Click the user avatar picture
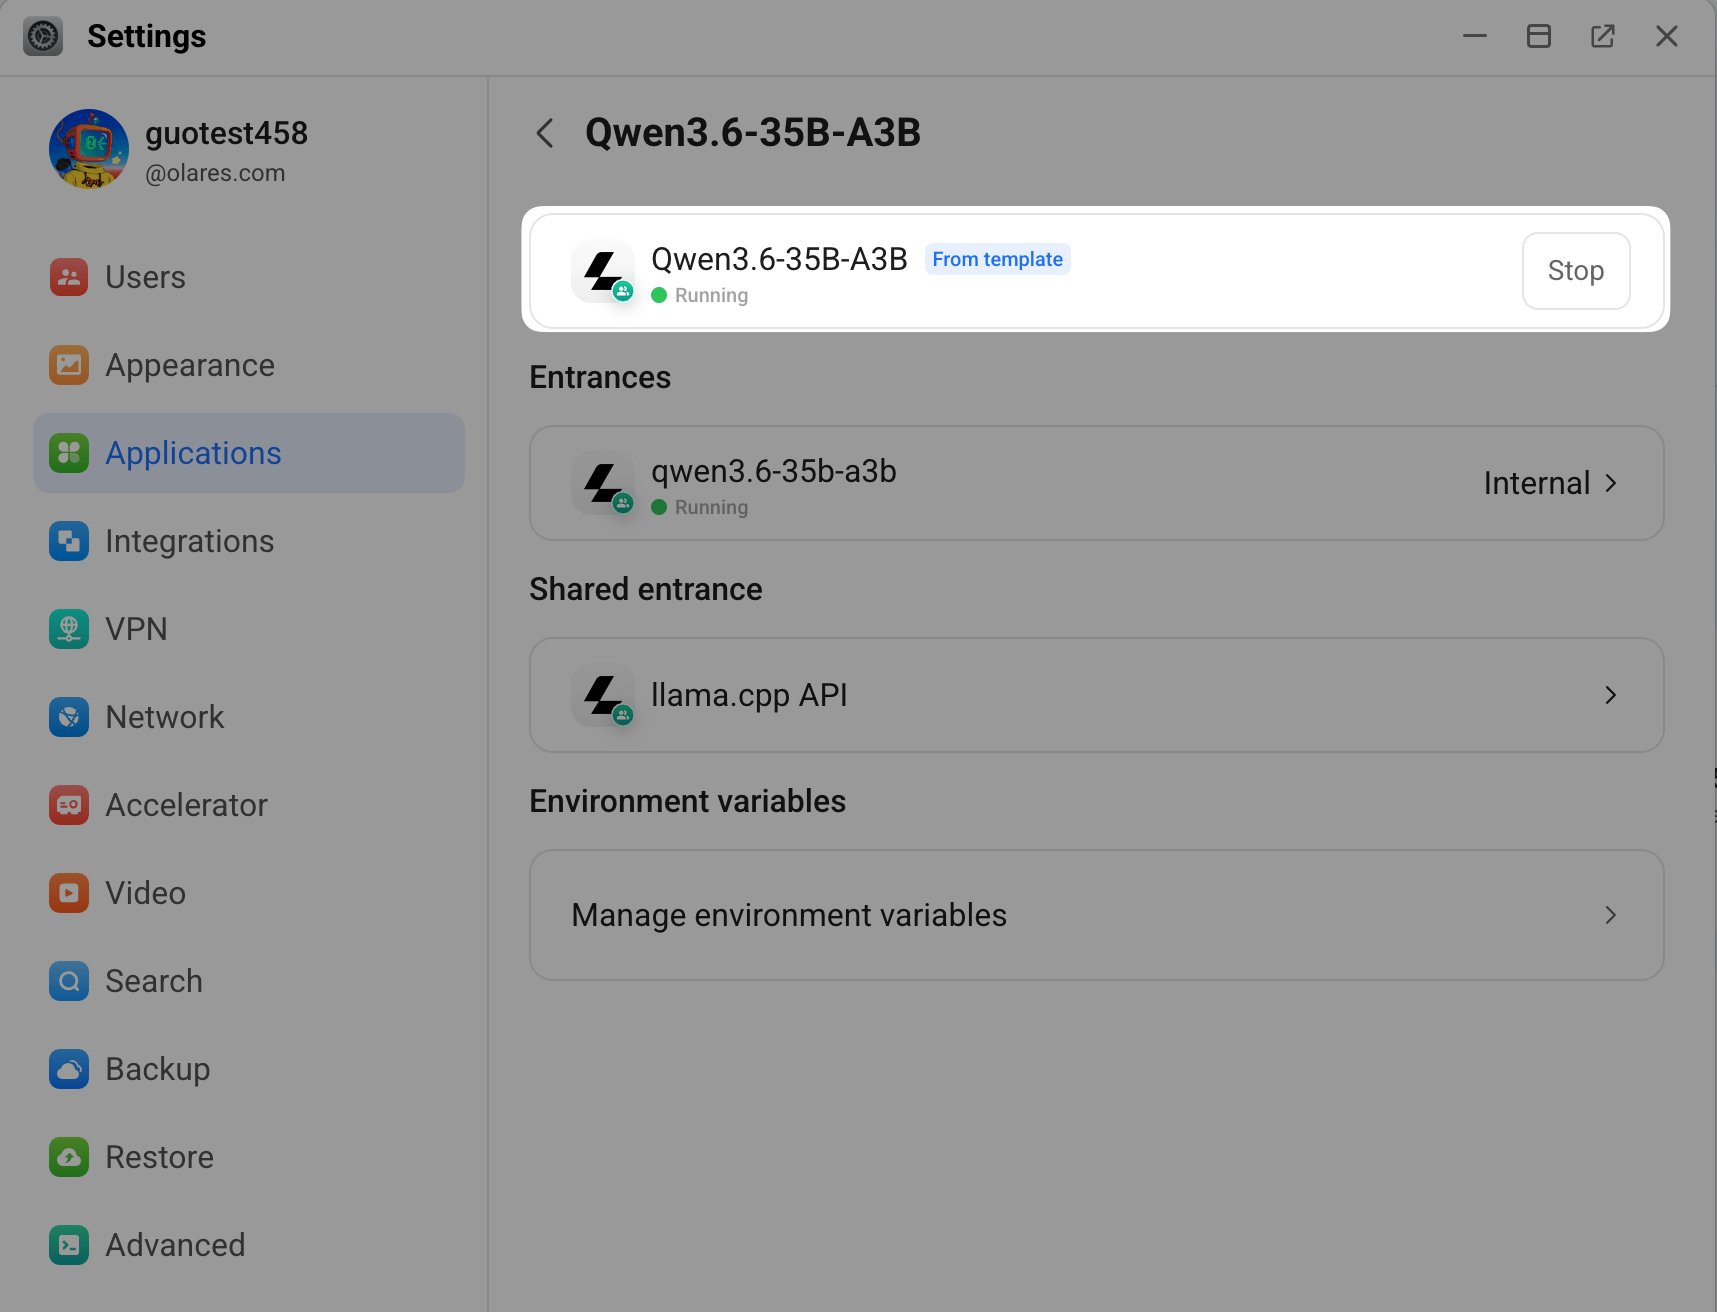1717x1312 pixels. 89,149
